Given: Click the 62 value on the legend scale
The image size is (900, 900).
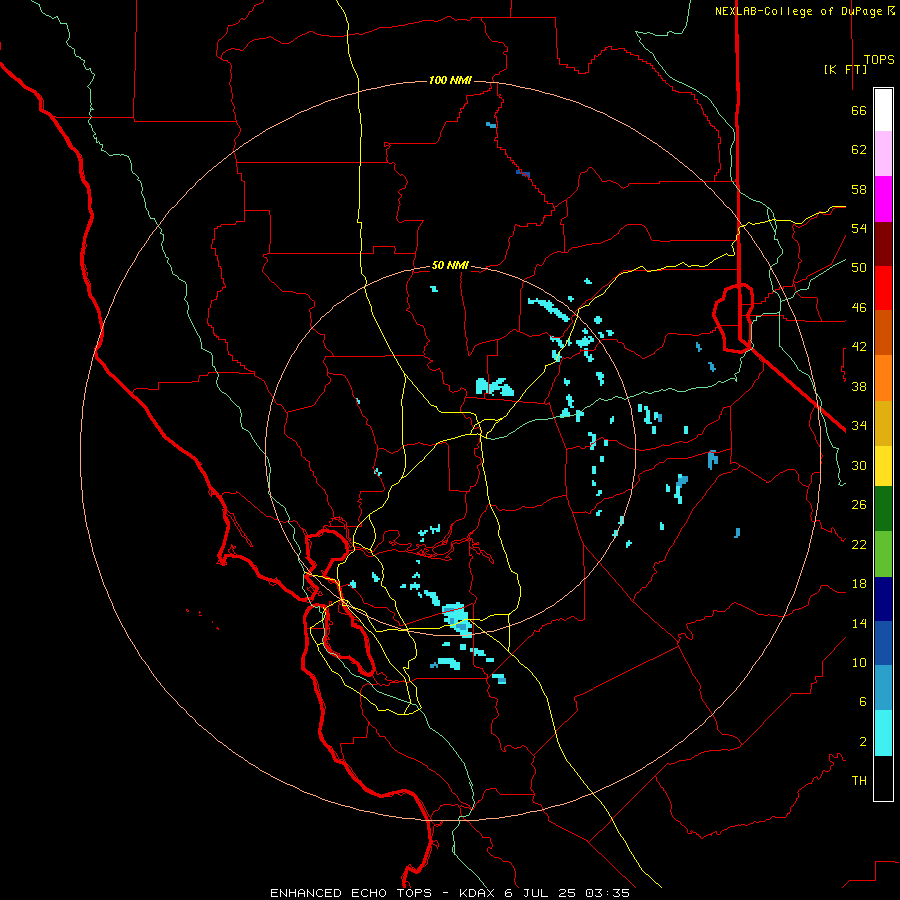Looking at the screenshot, I should coord(859,150).
